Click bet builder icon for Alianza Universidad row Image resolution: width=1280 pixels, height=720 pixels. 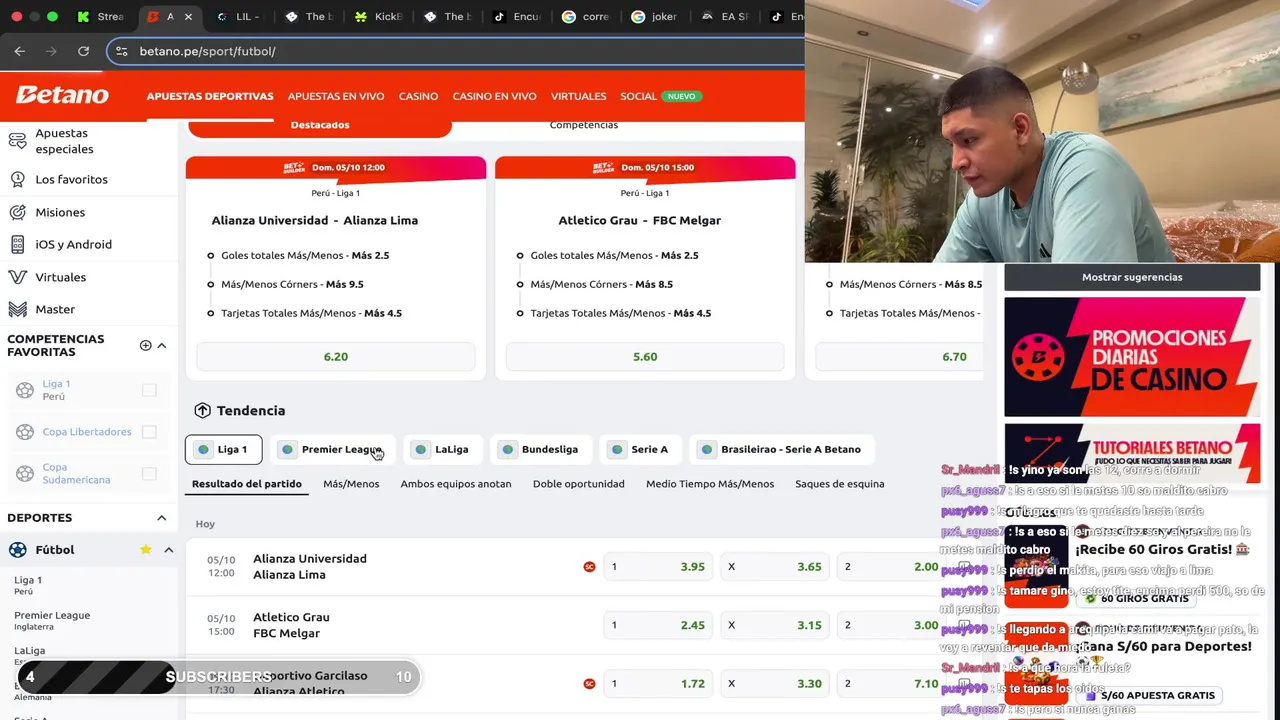pos(589,567)
